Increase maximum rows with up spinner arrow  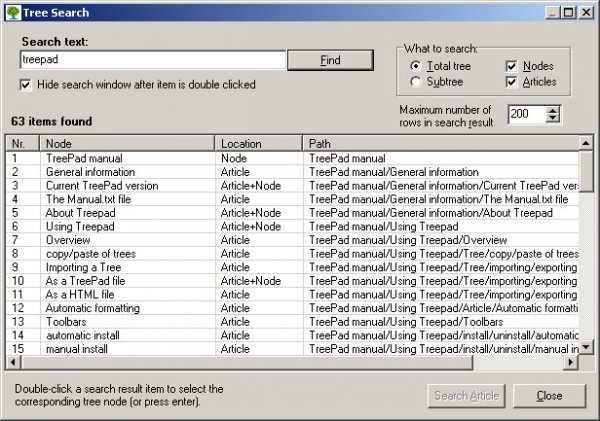[x=552, y=110]
